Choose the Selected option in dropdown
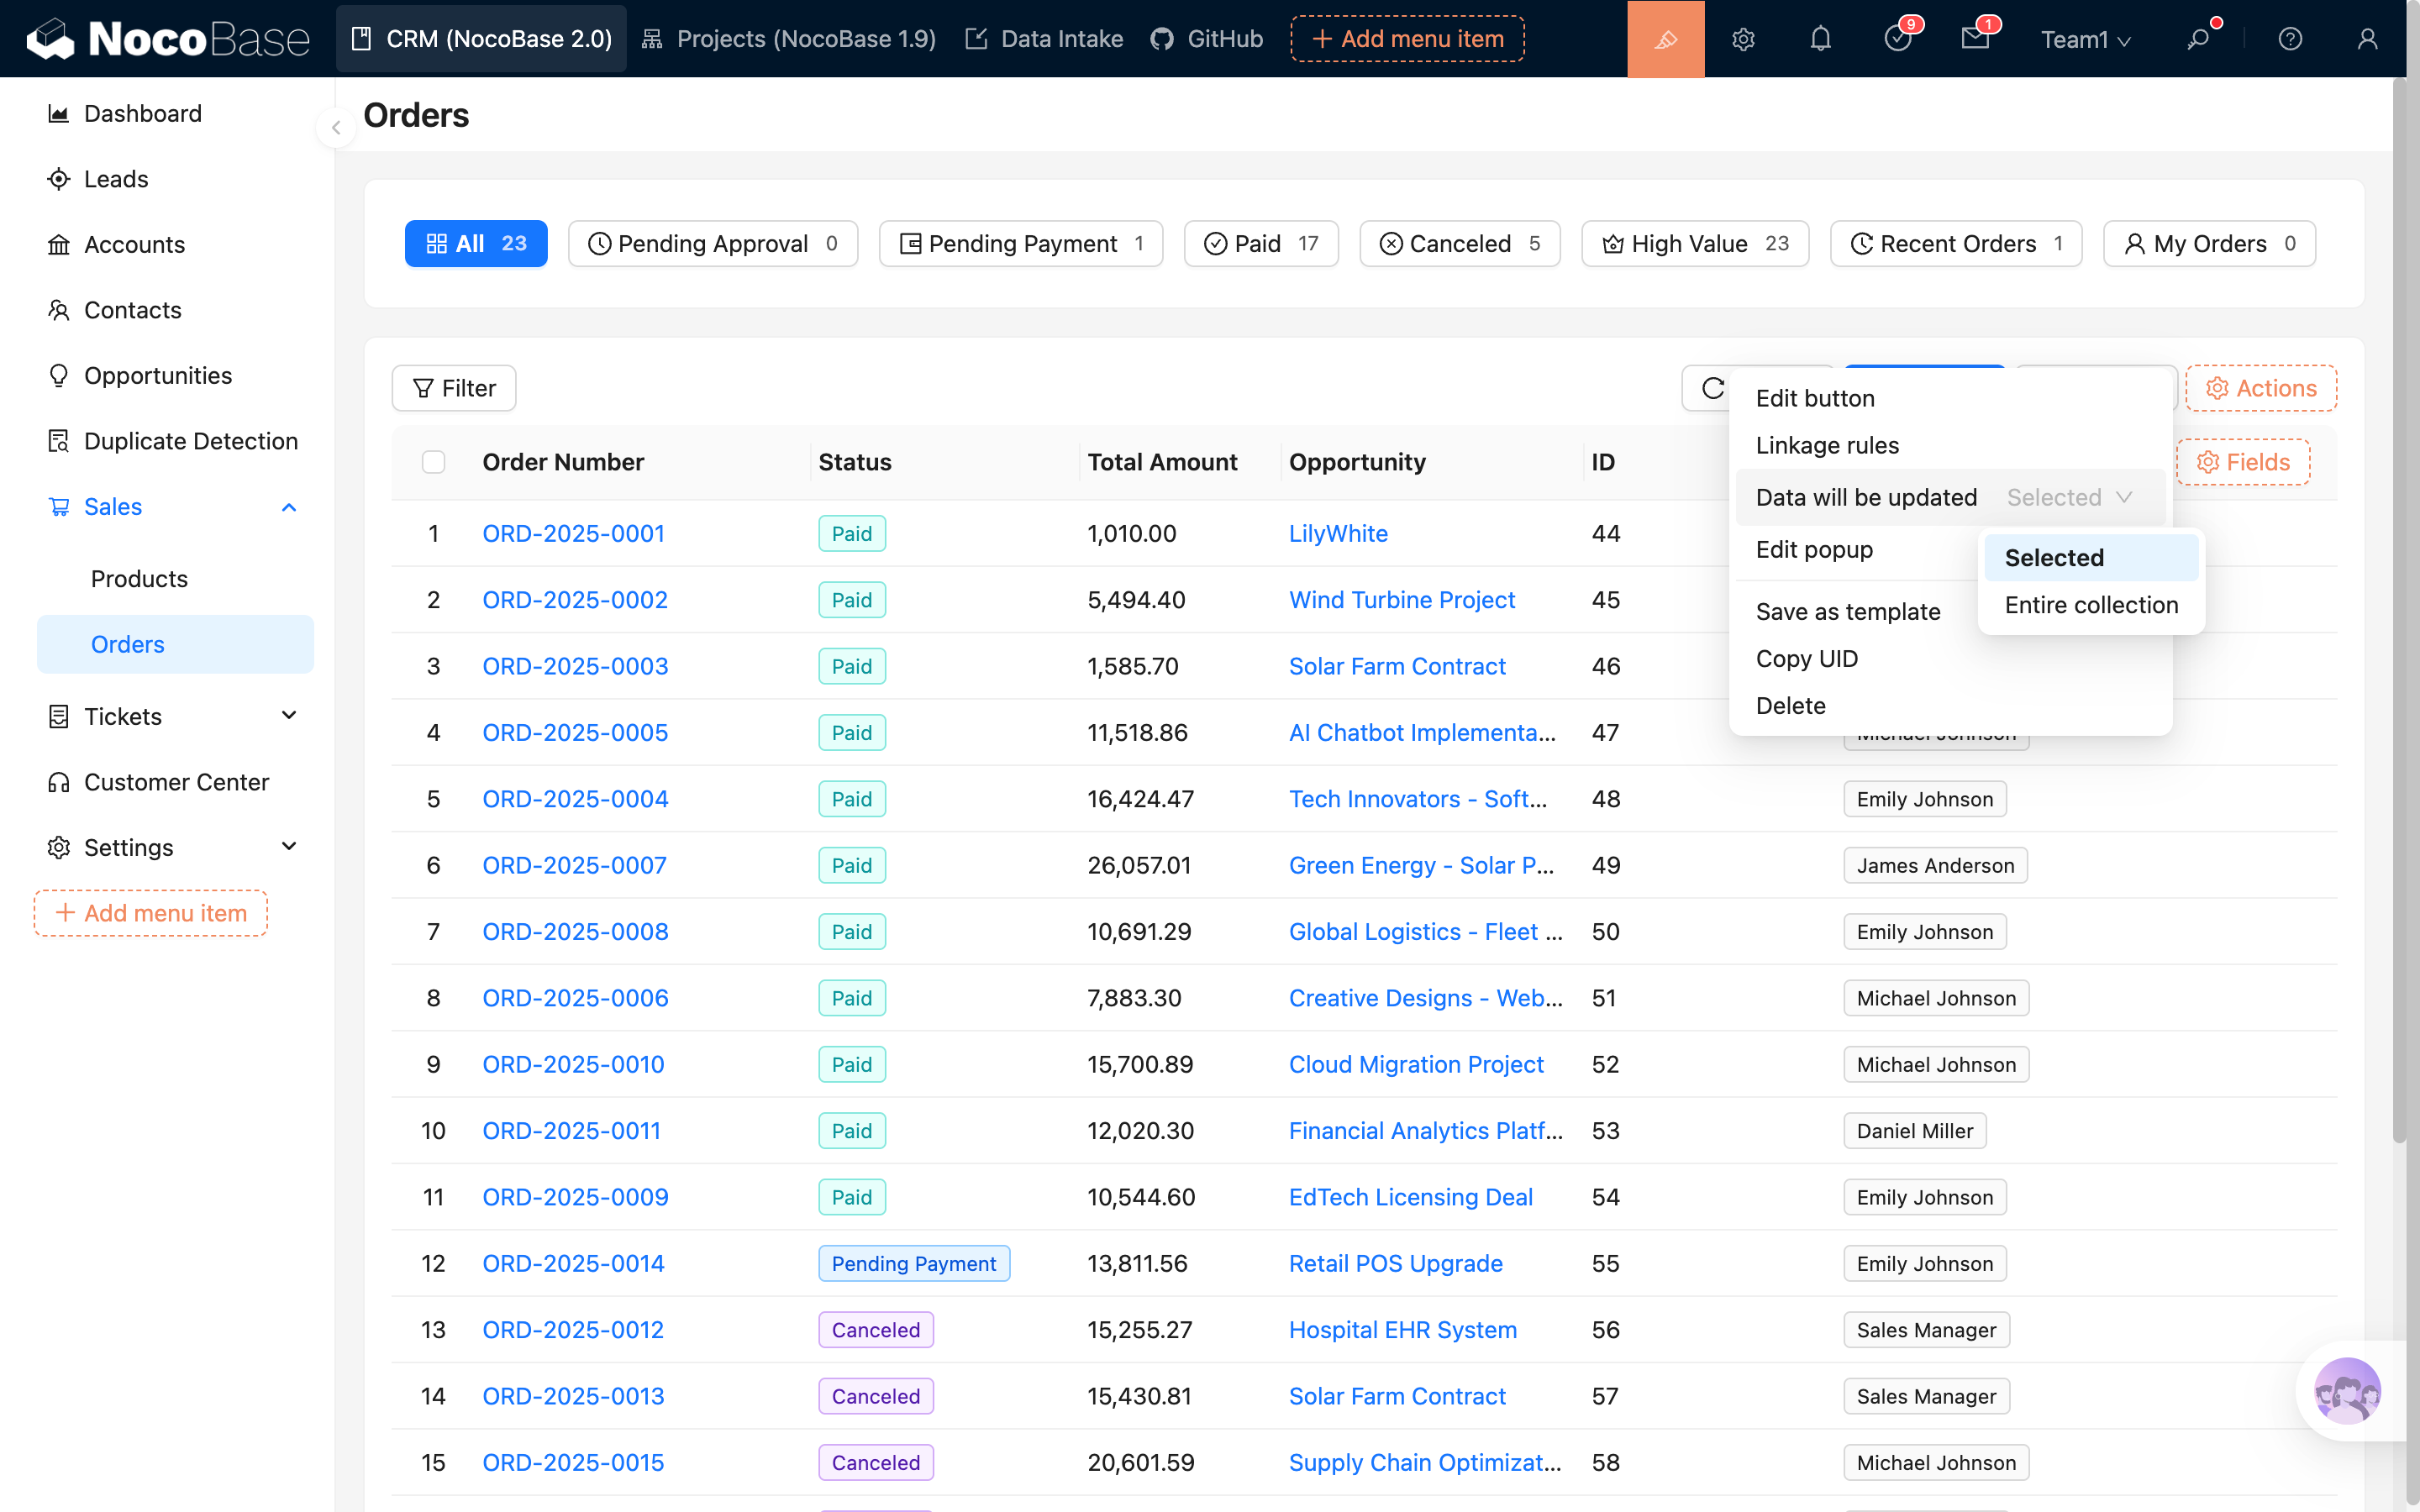2420x1512 pixels. coord(2090,557)
